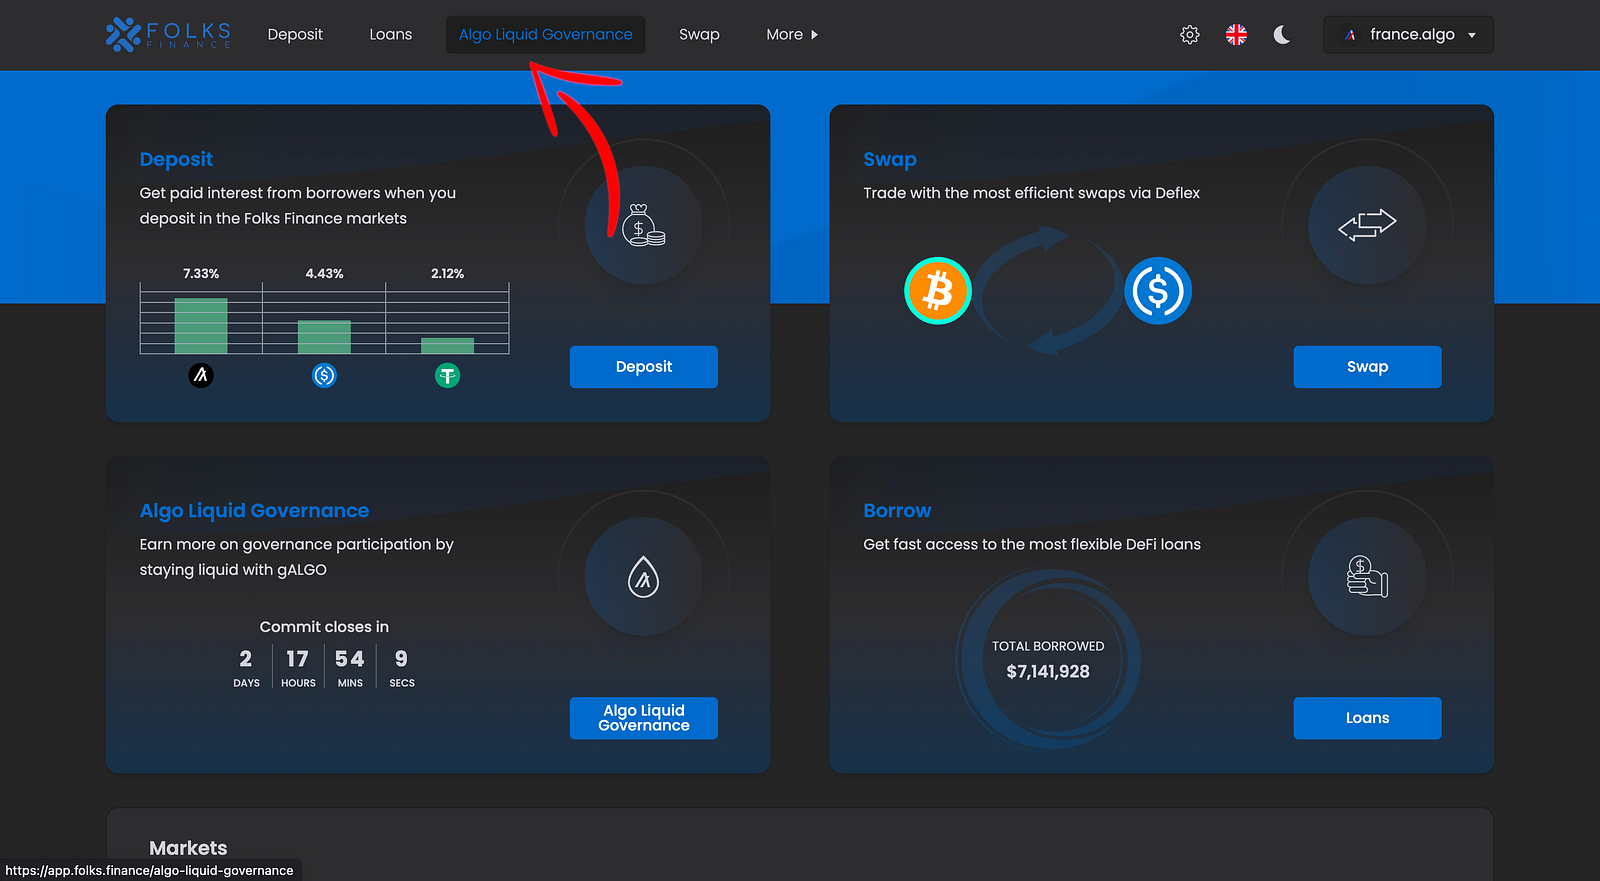The image size is (1600, 881).
Task: Click the 7.33% green bar in chart
Action: click(201, 326)
